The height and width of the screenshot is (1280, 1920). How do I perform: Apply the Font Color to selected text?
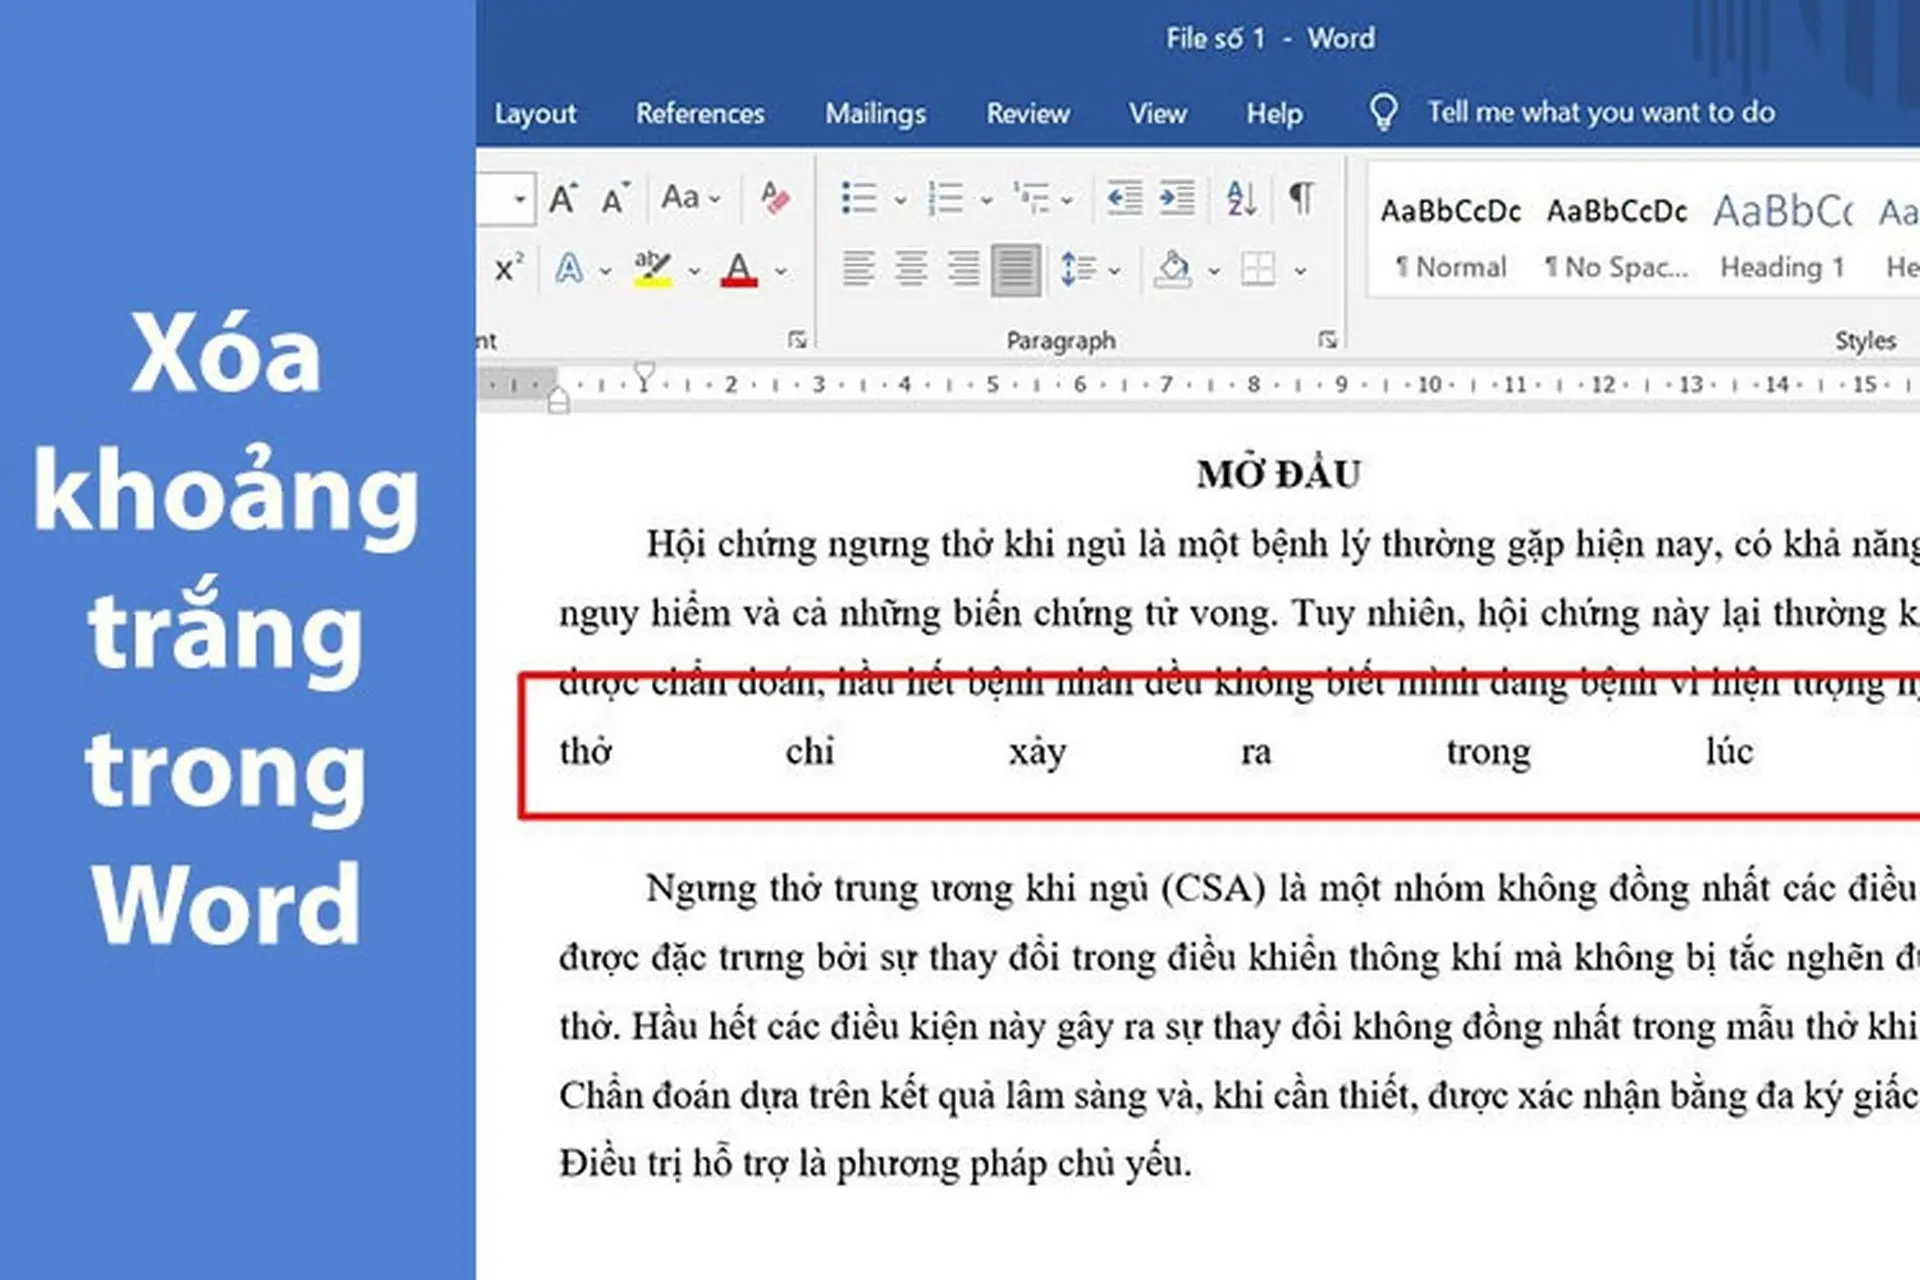tap(740, 268)
